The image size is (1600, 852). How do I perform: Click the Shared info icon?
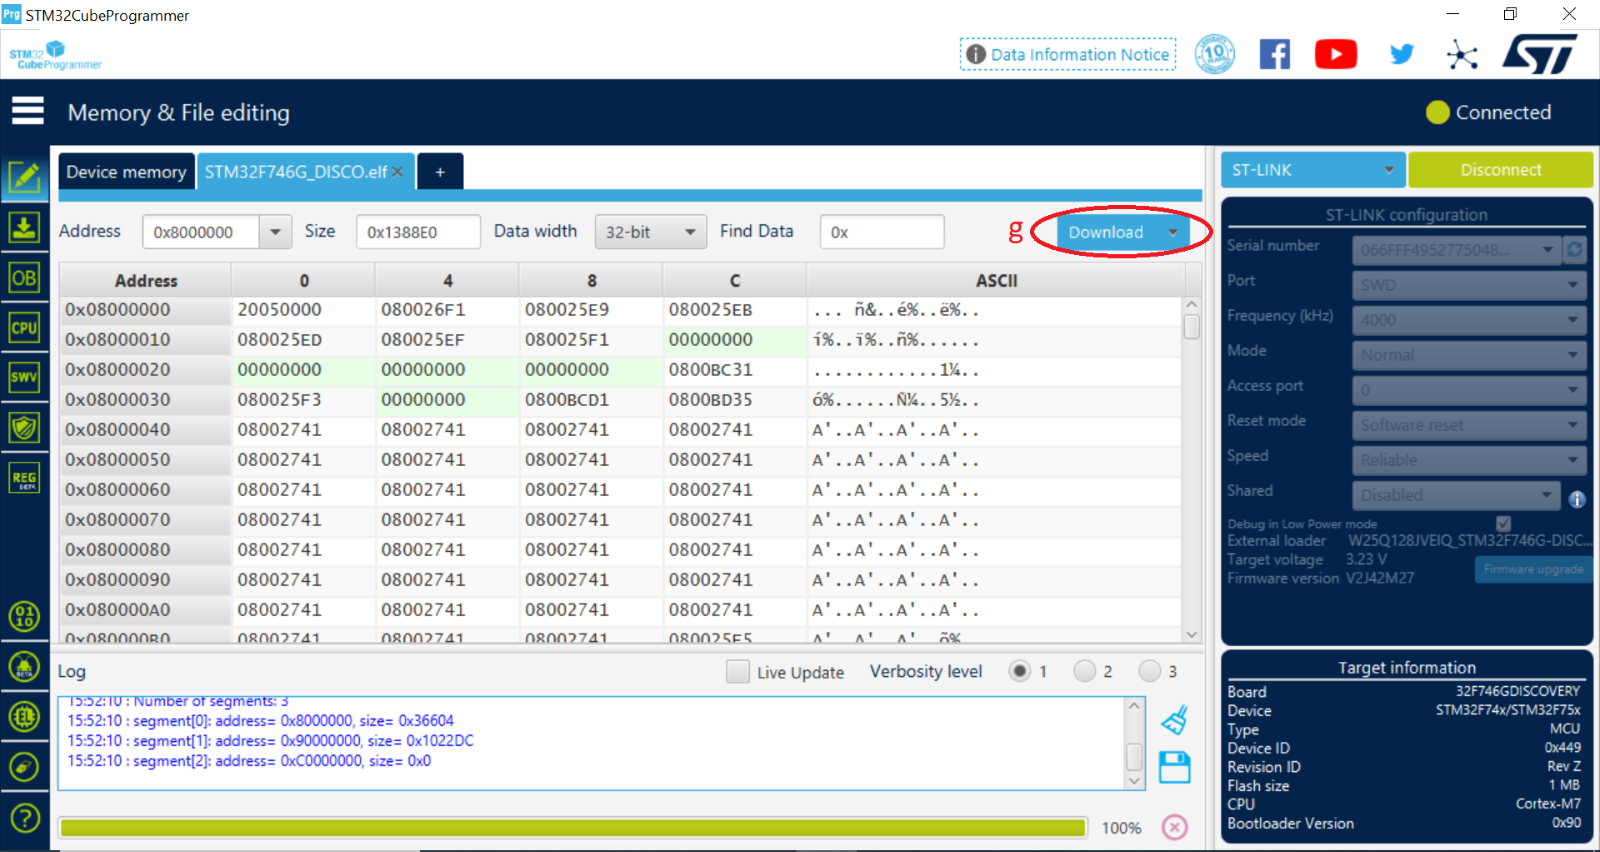coord(1577,499)
